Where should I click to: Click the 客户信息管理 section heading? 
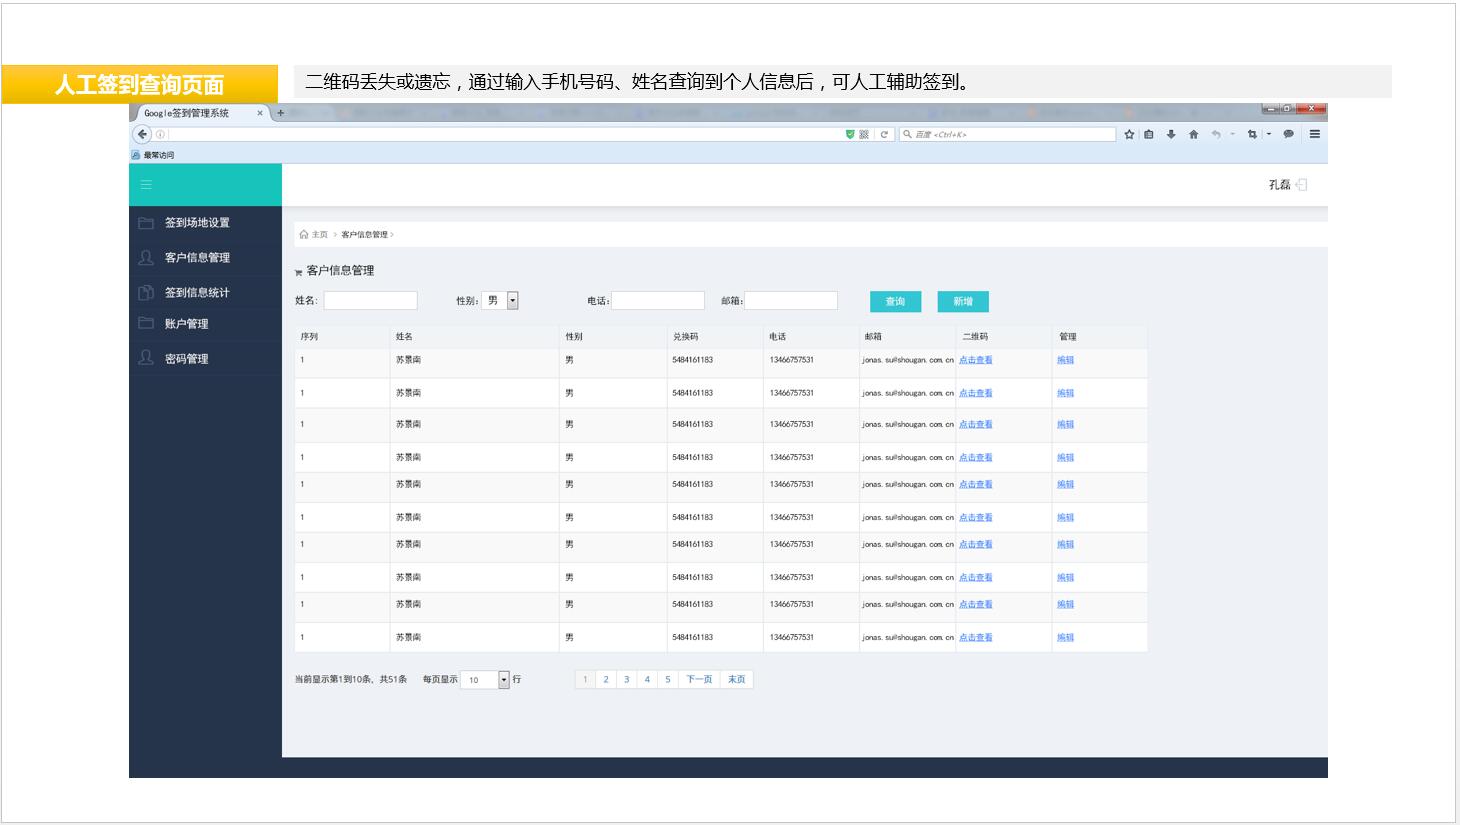coord(340,271)
